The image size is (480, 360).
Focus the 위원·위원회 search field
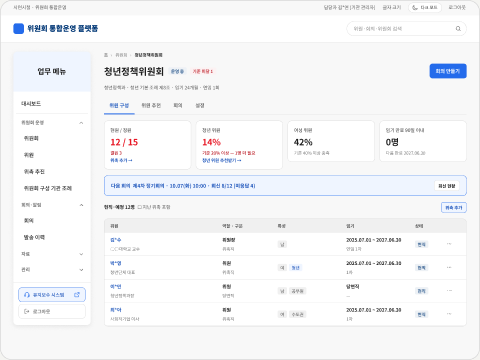coord(406,29)
